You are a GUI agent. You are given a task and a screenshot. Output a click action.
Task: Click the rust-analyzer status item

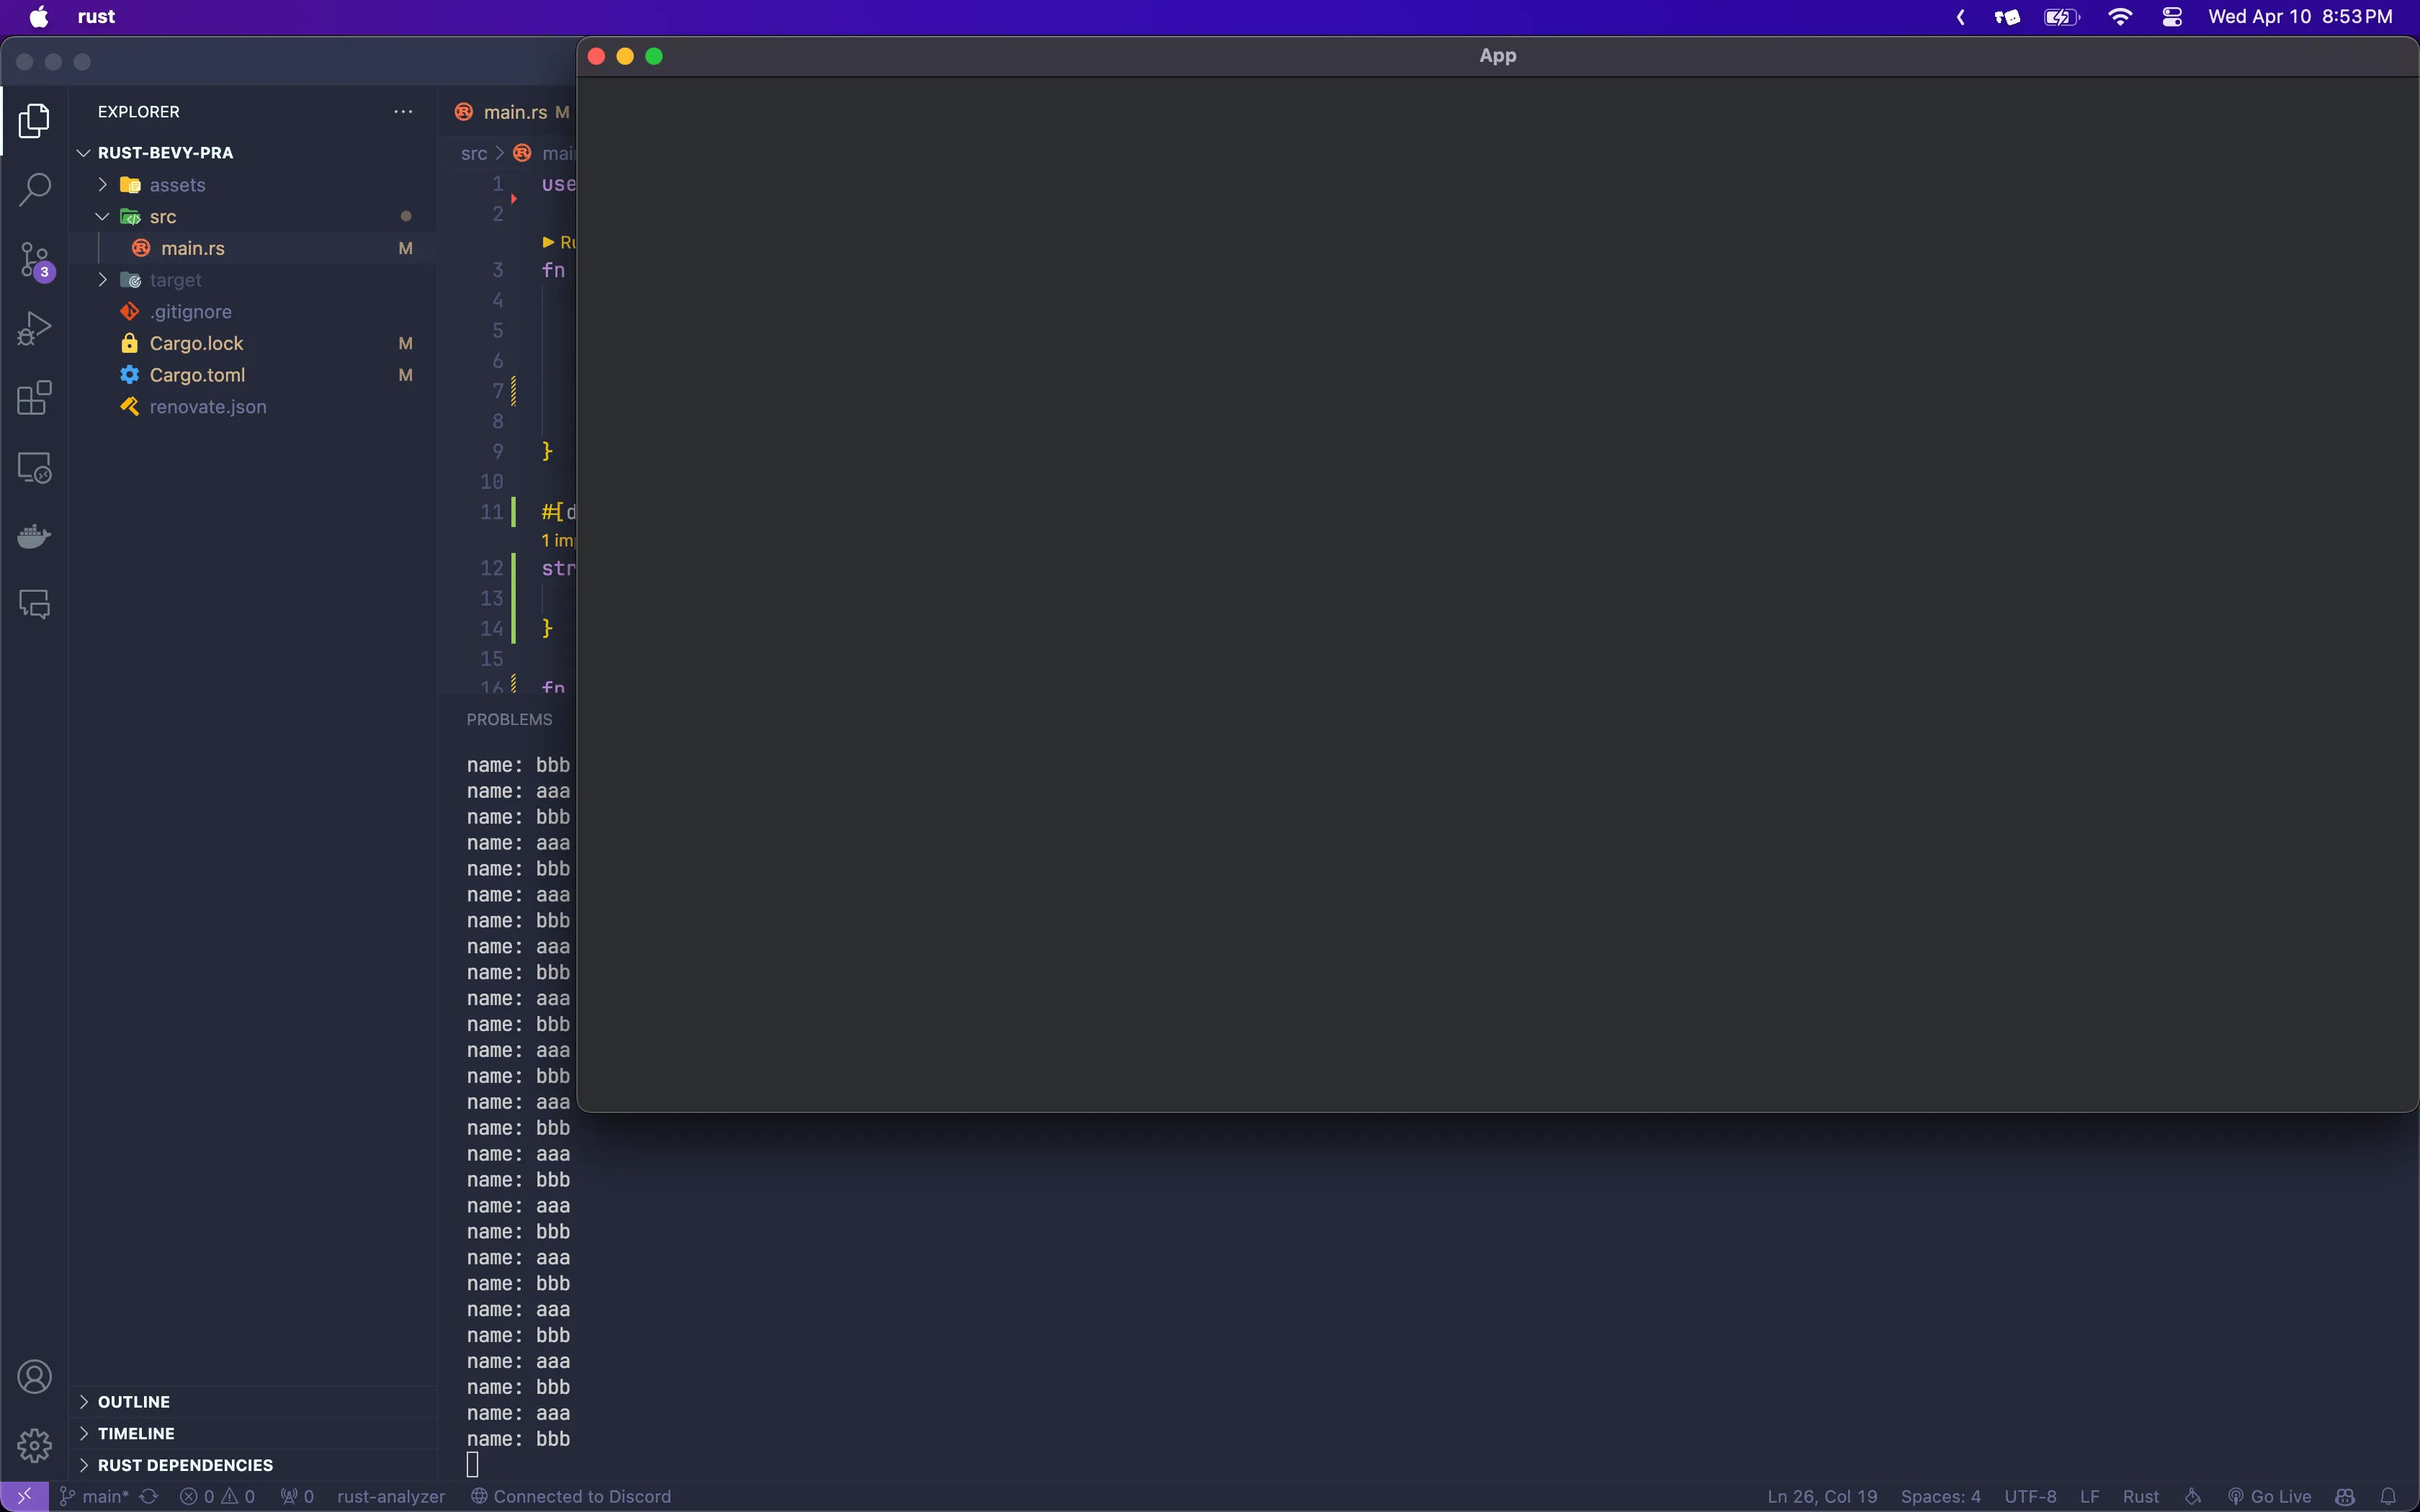click(391, 1496)
